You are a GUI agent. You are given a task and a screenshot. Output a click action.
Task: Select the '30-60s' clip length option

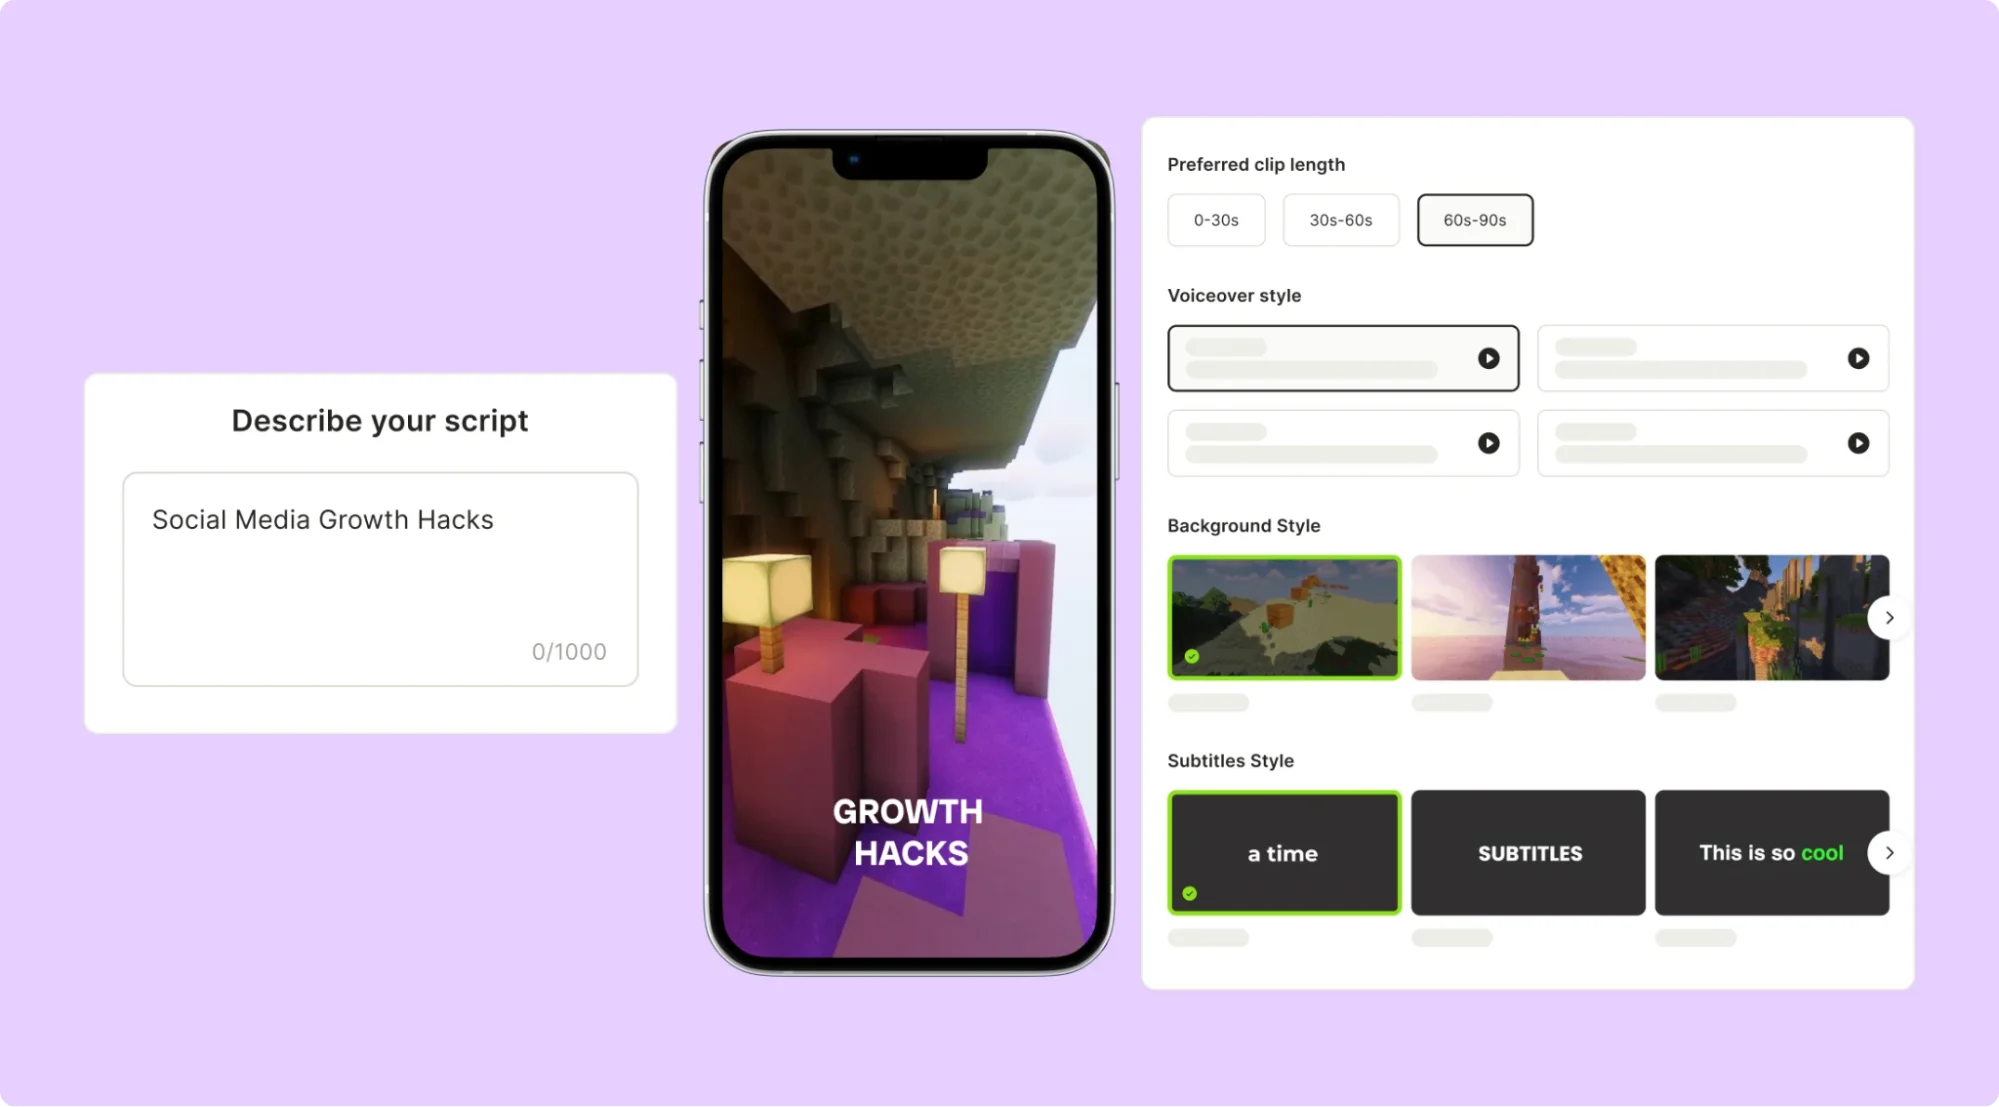tap(1341, 219)
